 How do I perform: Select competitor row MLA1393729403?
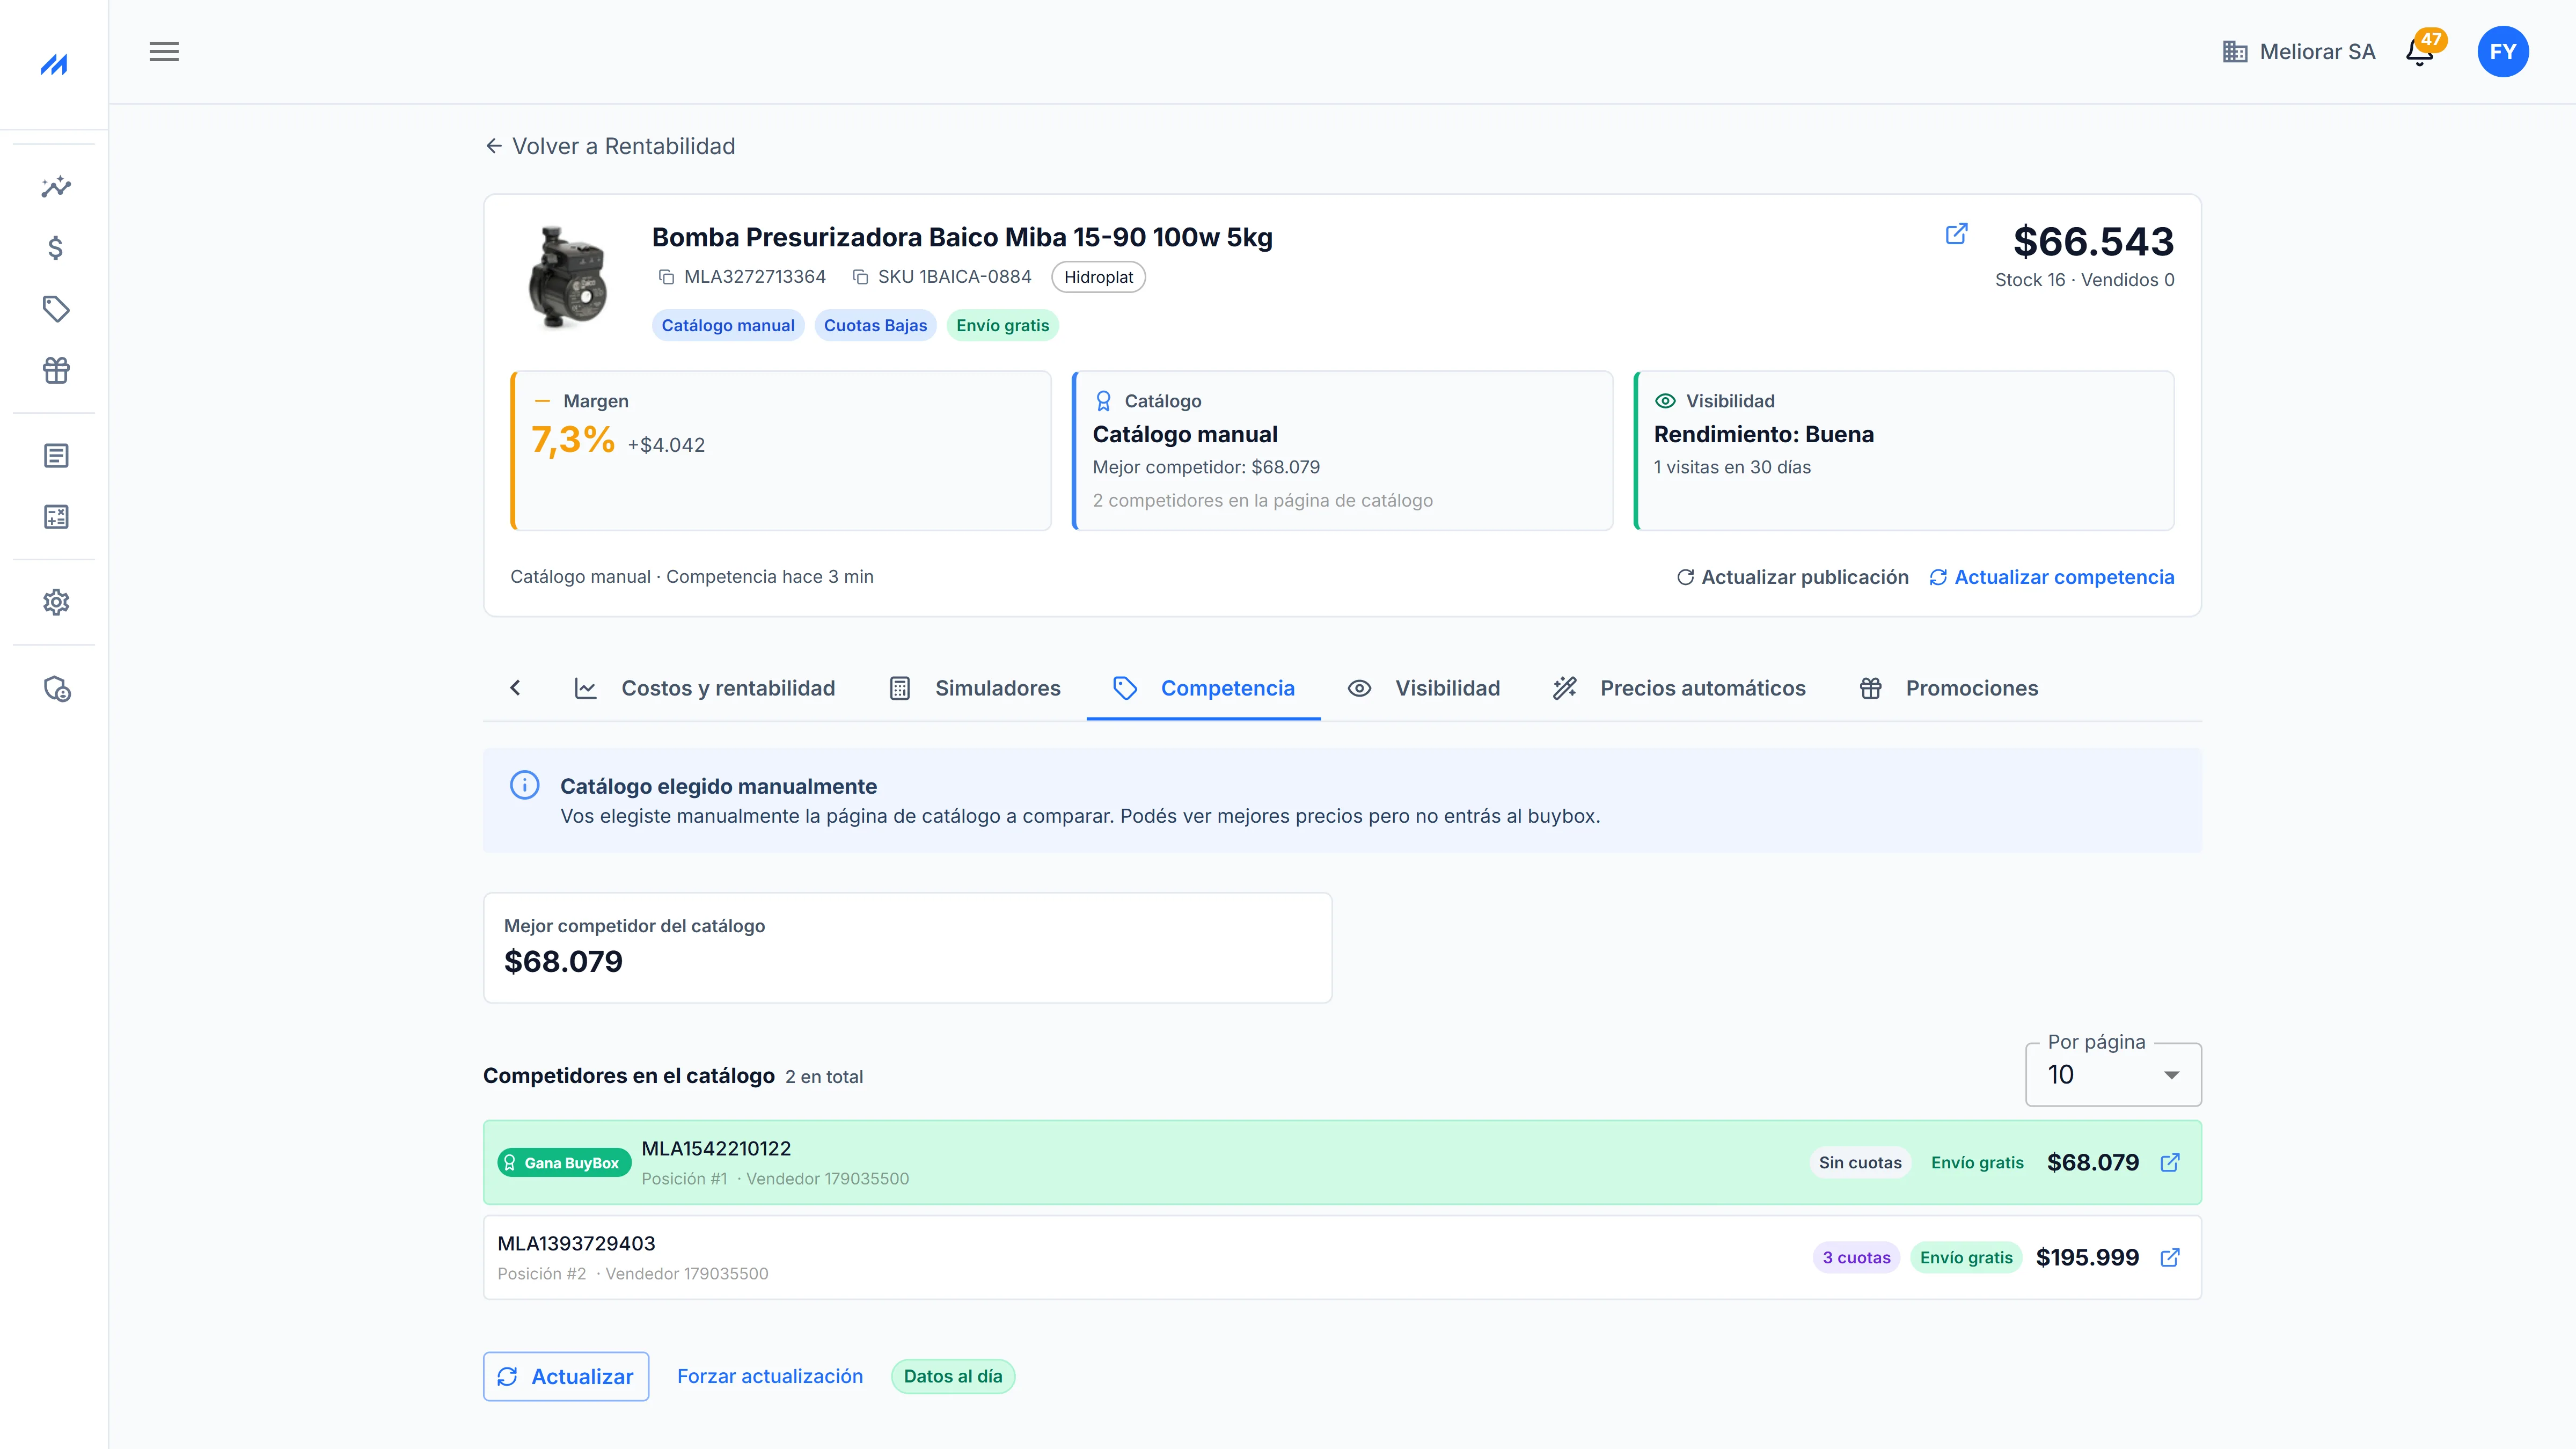click(x=1342, y=1258)
